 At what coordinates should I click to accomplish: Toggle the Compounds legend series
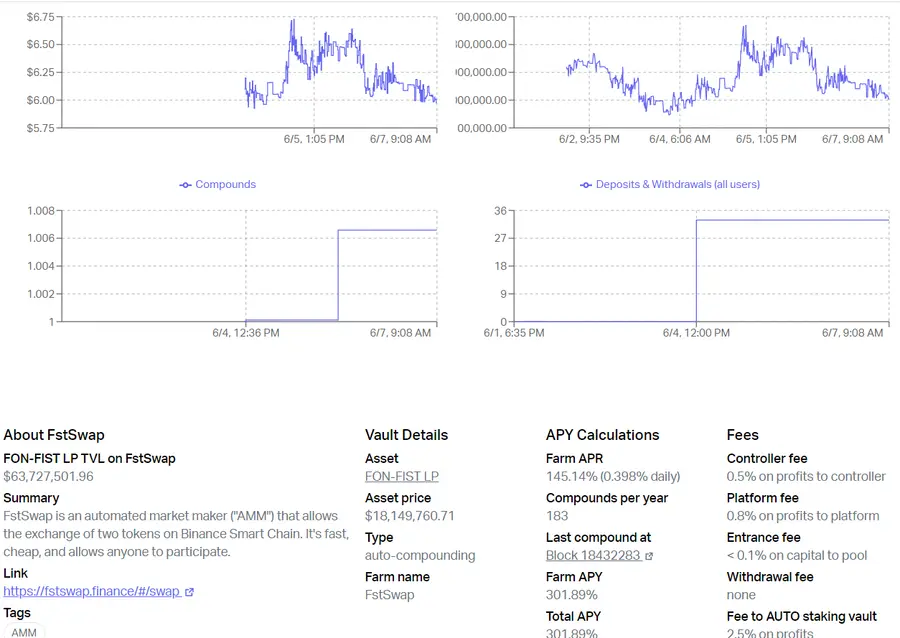[x=218, y=184]
